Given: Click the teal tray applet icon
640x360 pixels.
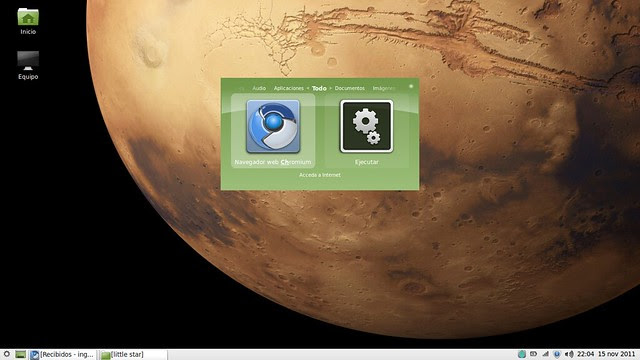Looking at the screenshot, I should click(x=522, y=354).
